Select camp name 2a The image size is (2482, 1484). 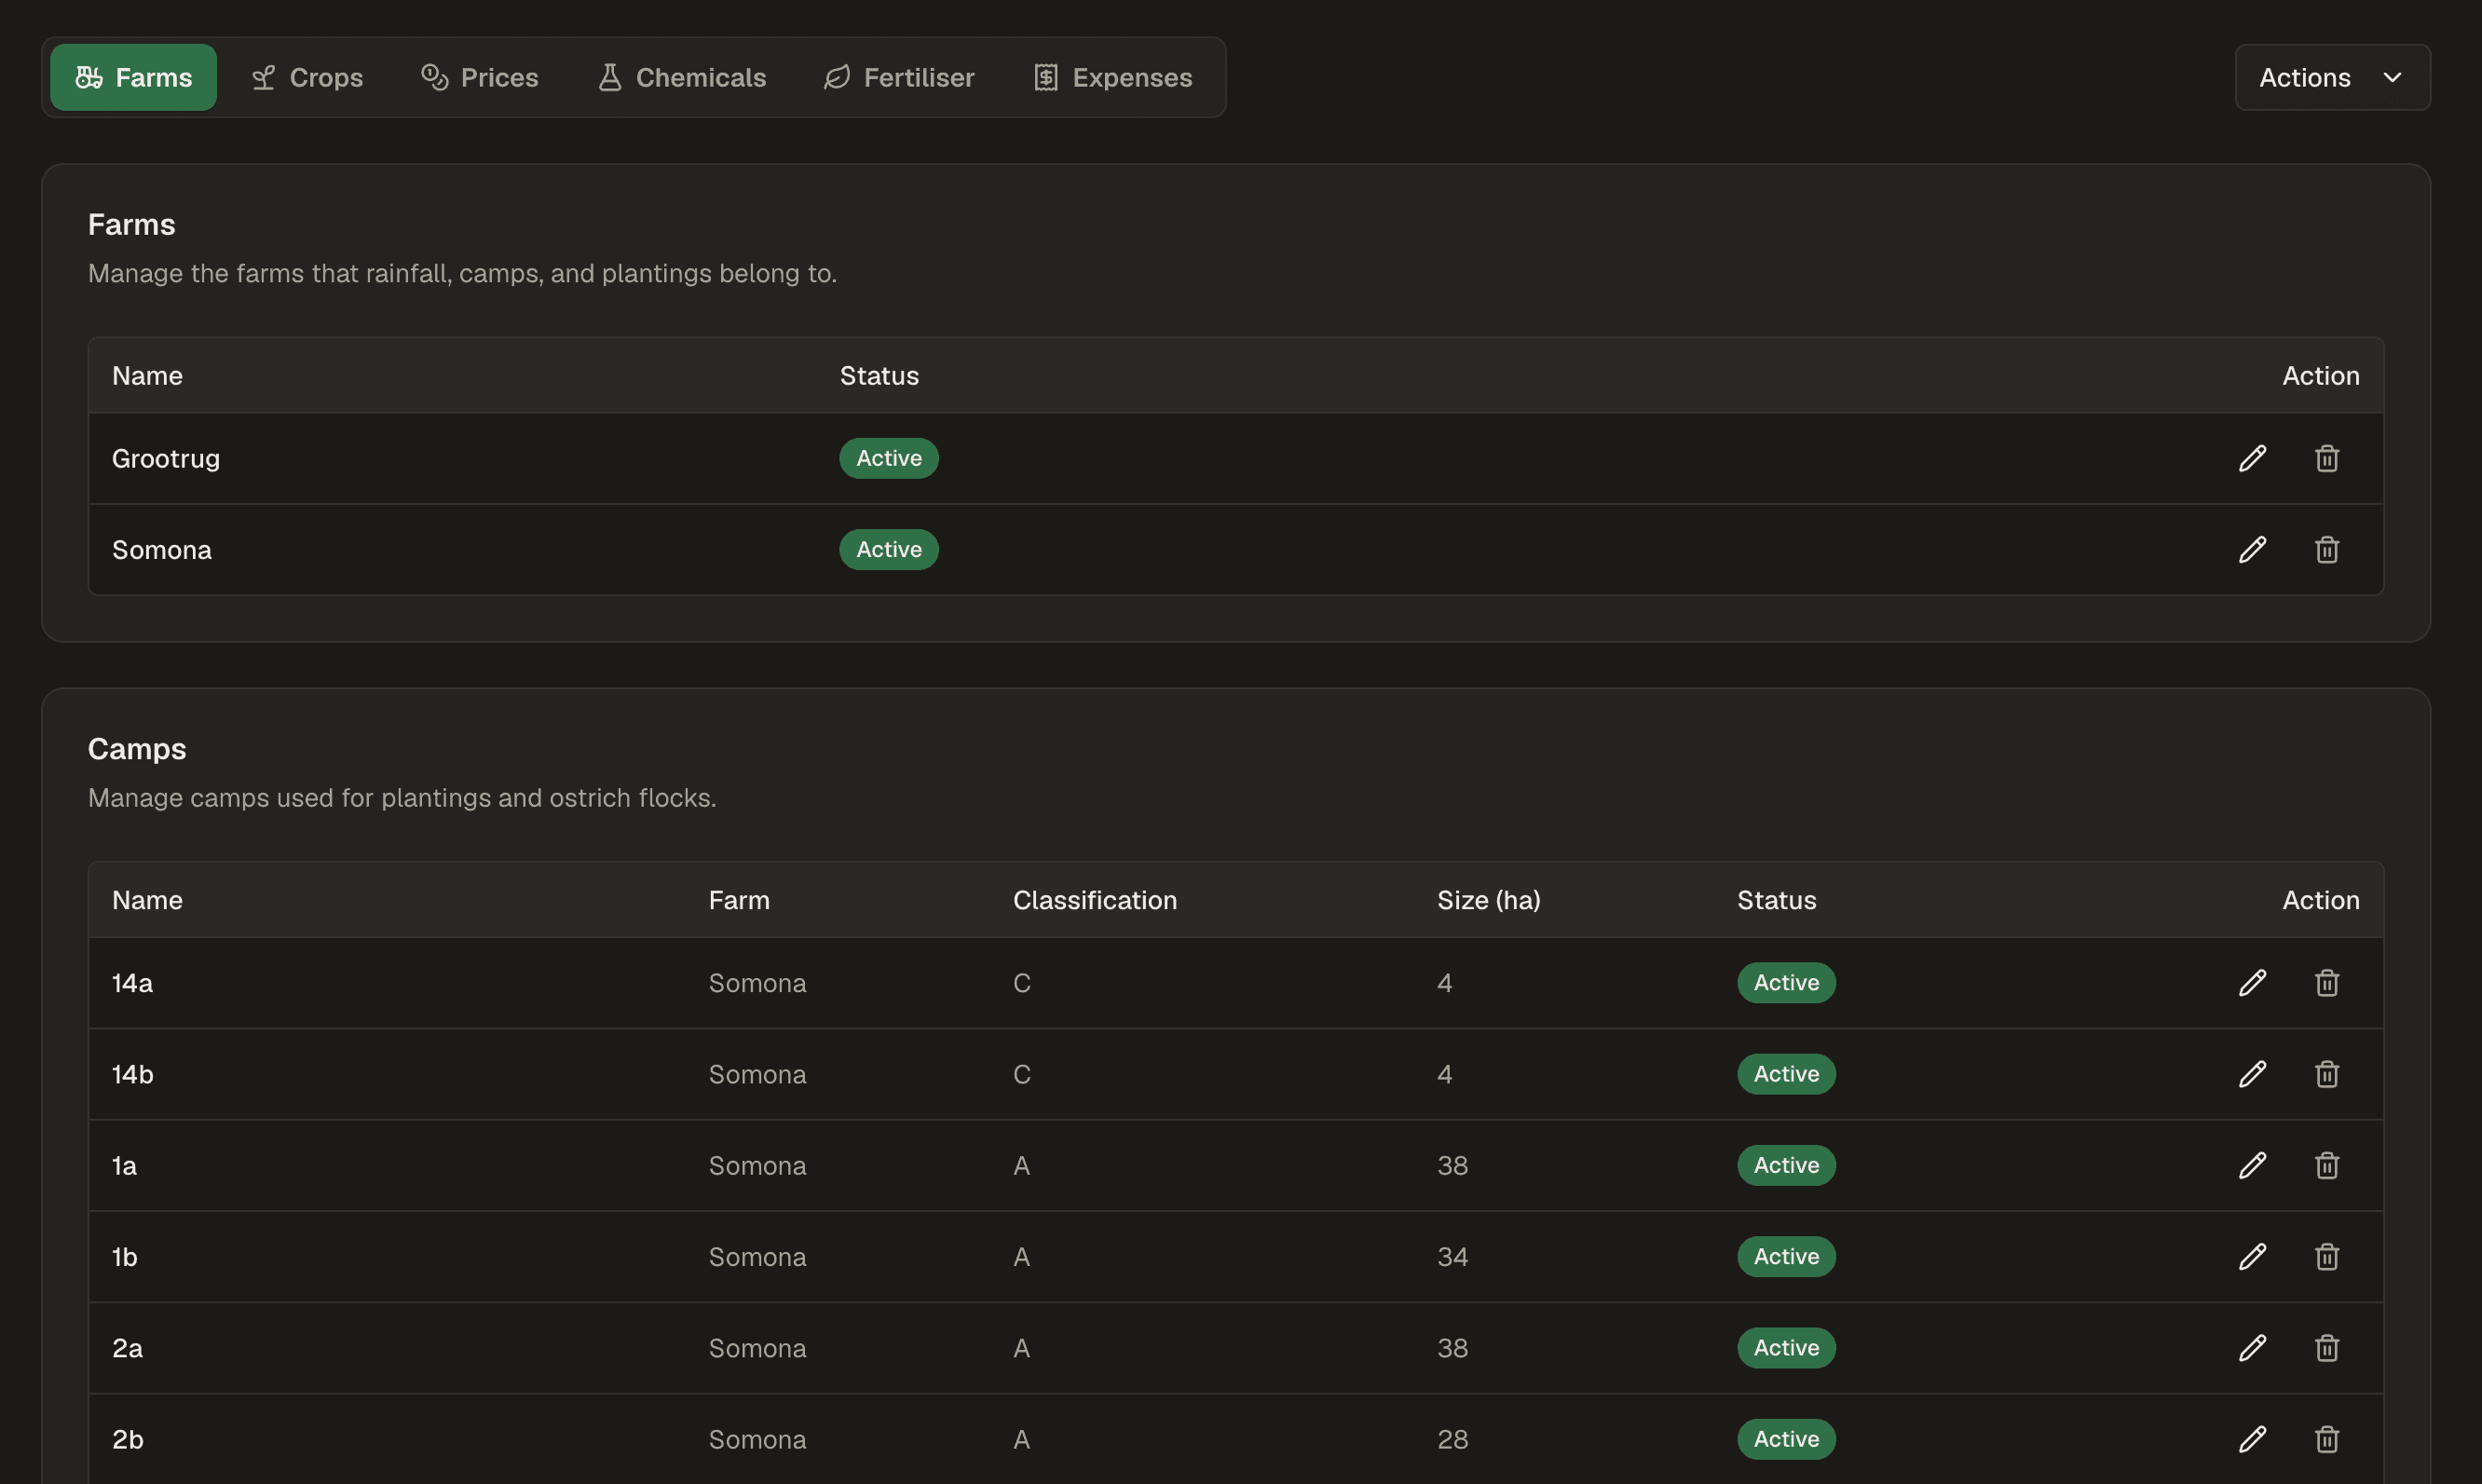click(x=127, y=1348)
